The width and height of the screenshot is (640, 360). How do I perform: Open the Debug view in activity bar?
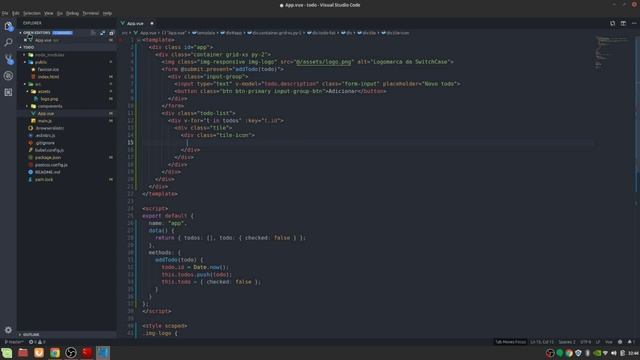[8, 76]
